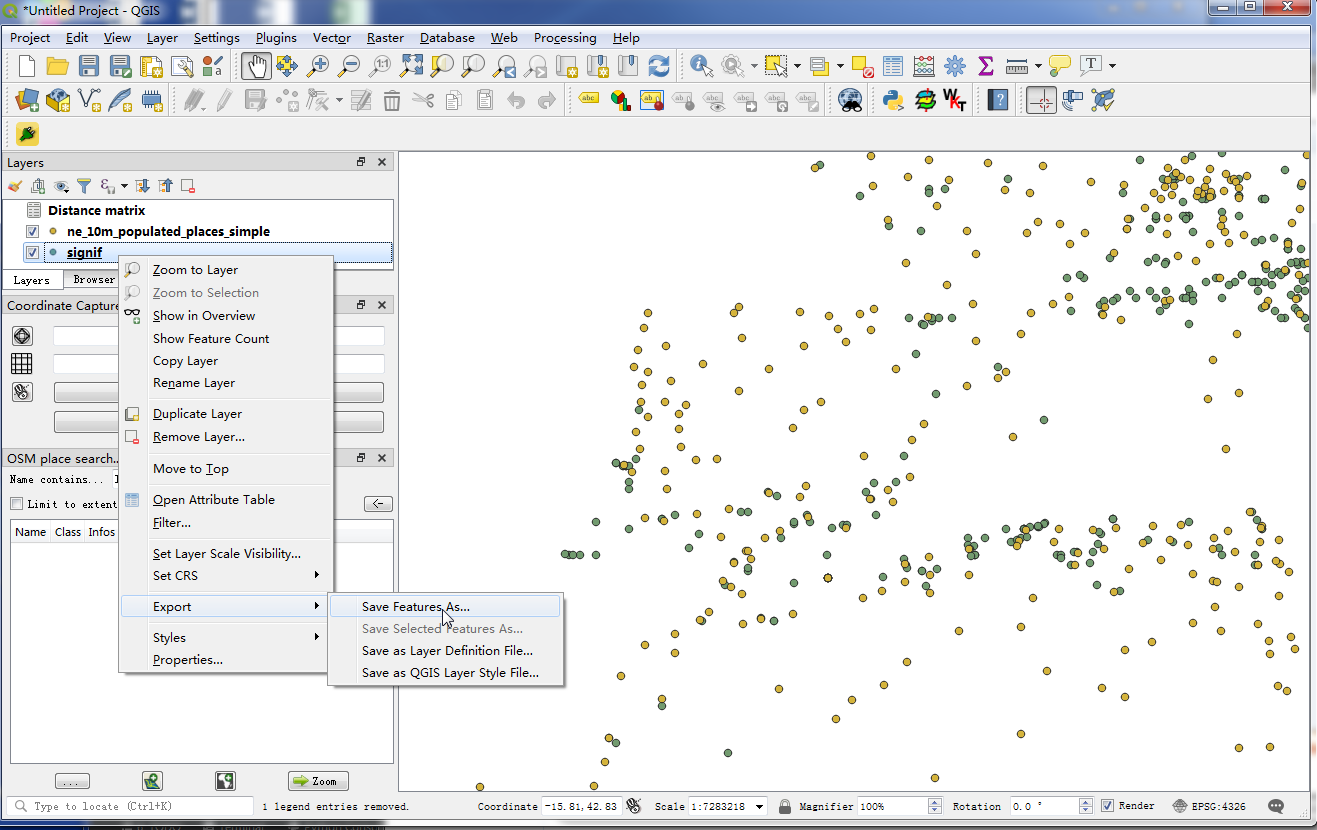This screenshot has height=830, width=1317.
Task: Toggle the Render checkbox in status bar
Action: 1107,806
